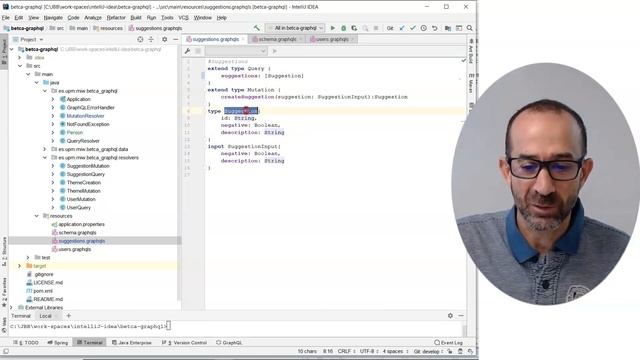Open Project panel settings gear
Viewport: 640px width, 360px height.
164,40
